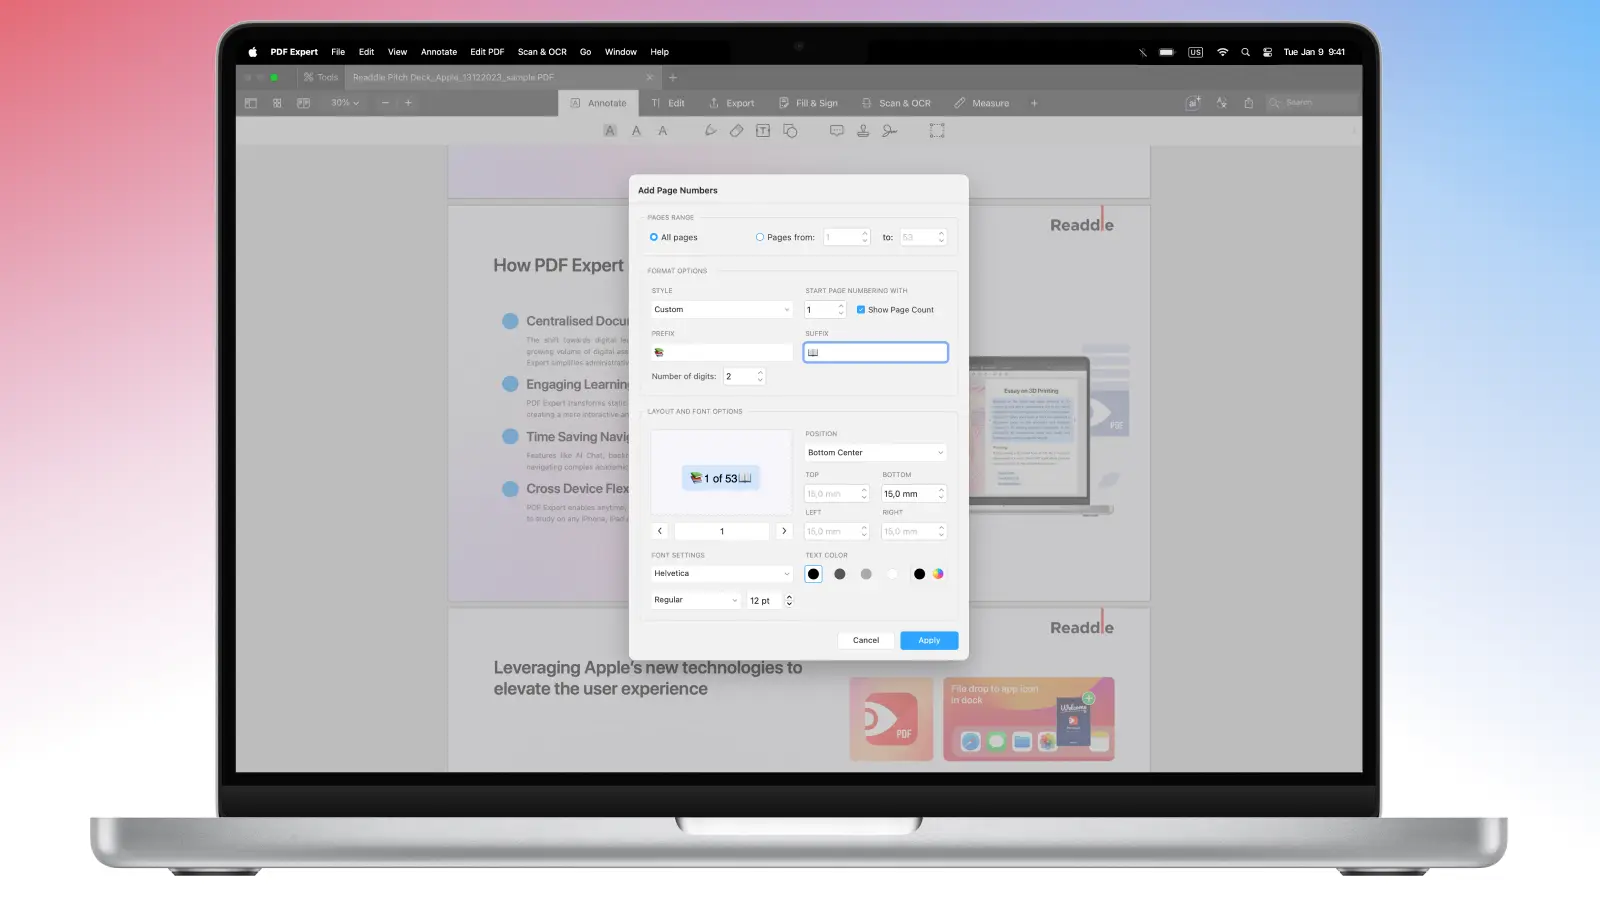Select the eraser annotation tool
The width and height of the screenshot is (1600, 900).
(x=736, y=131)
